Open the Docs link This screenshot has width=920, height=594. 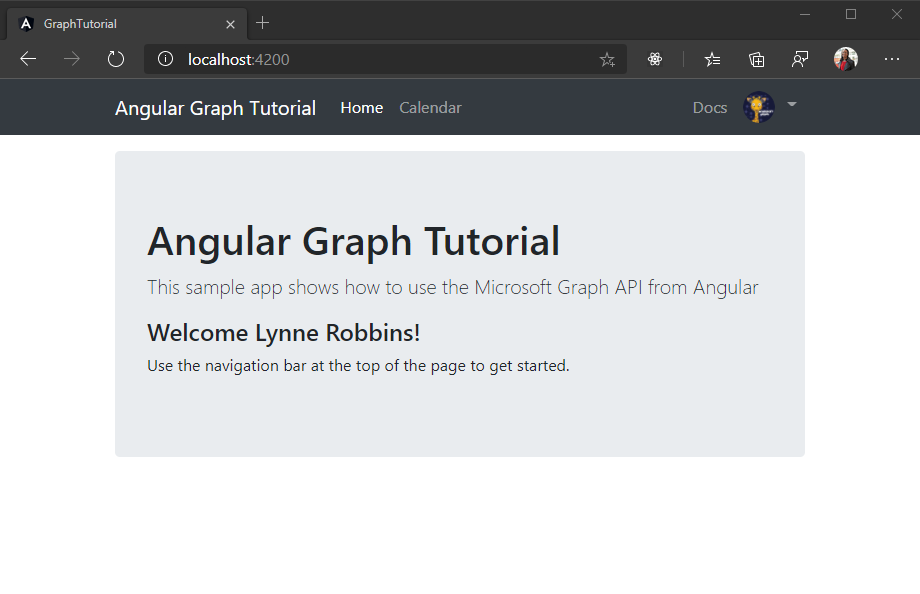(x=710, y=108)
